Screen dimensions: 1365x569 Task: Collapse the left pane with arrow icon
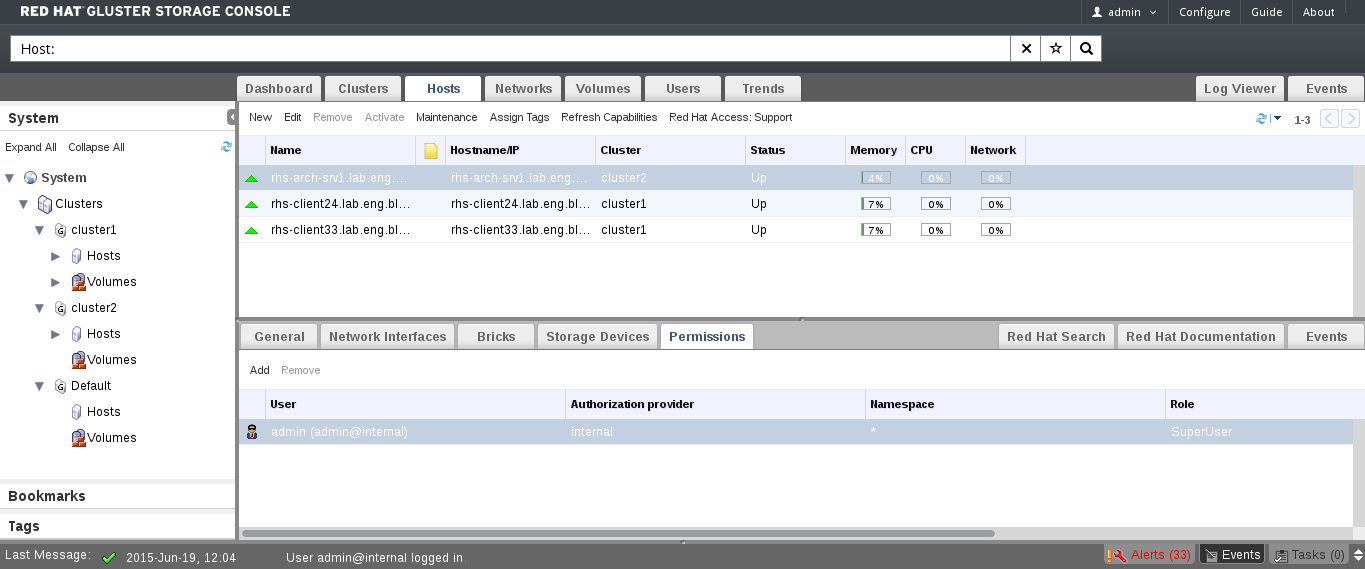tap(231, 117)
